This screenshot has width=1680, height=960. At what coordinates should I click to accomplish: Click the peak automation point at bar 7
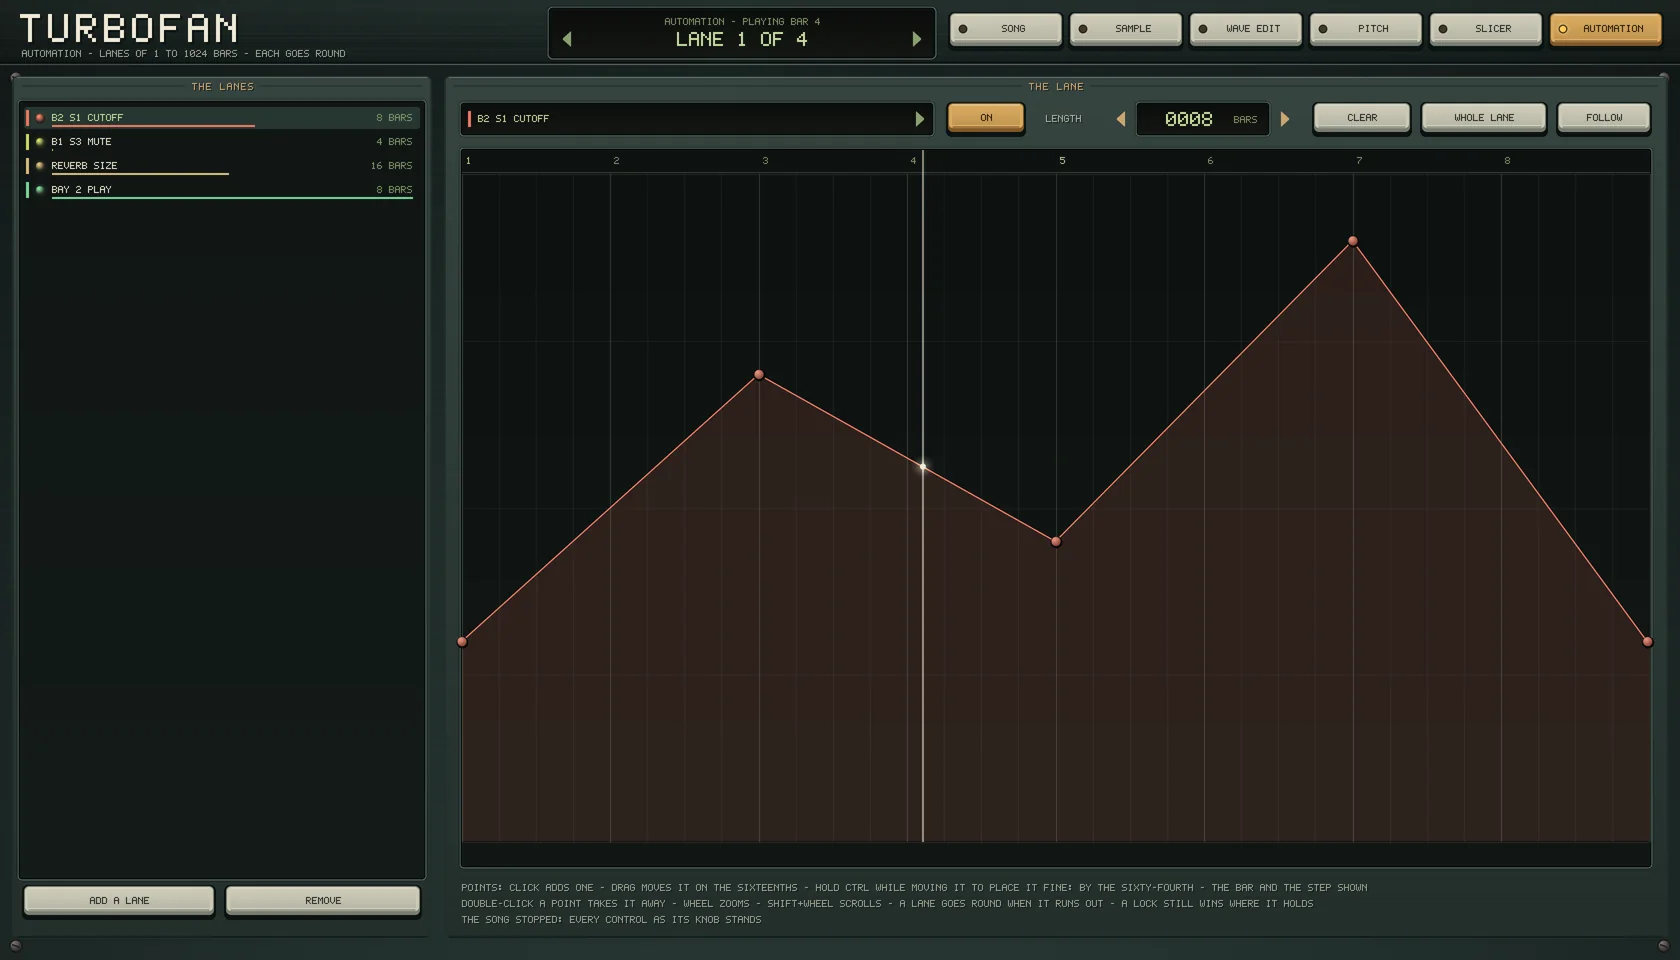(1353, 241)
